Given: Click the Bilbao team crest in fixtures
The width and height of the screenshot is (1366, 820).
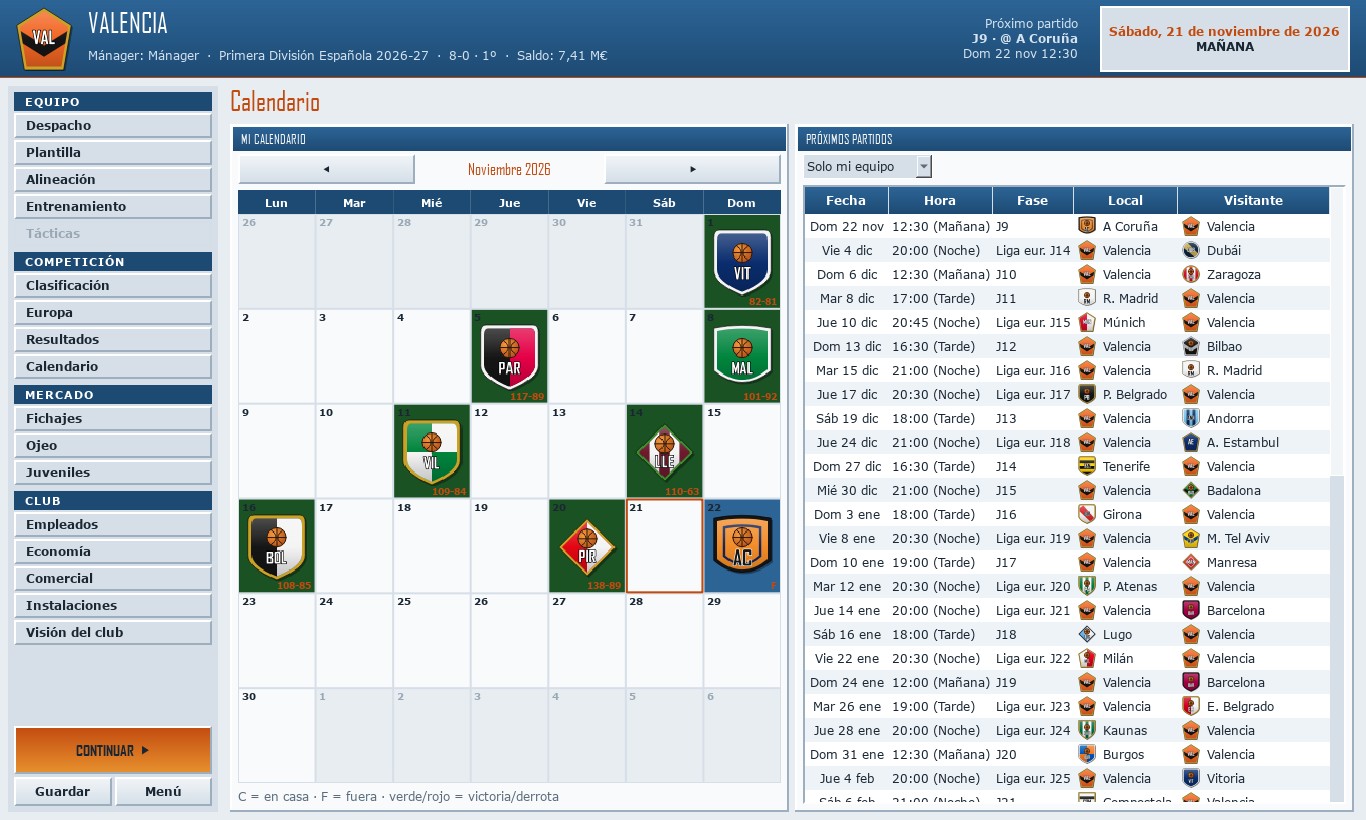Looking at the screenshot, I should tap(1191, 346).
